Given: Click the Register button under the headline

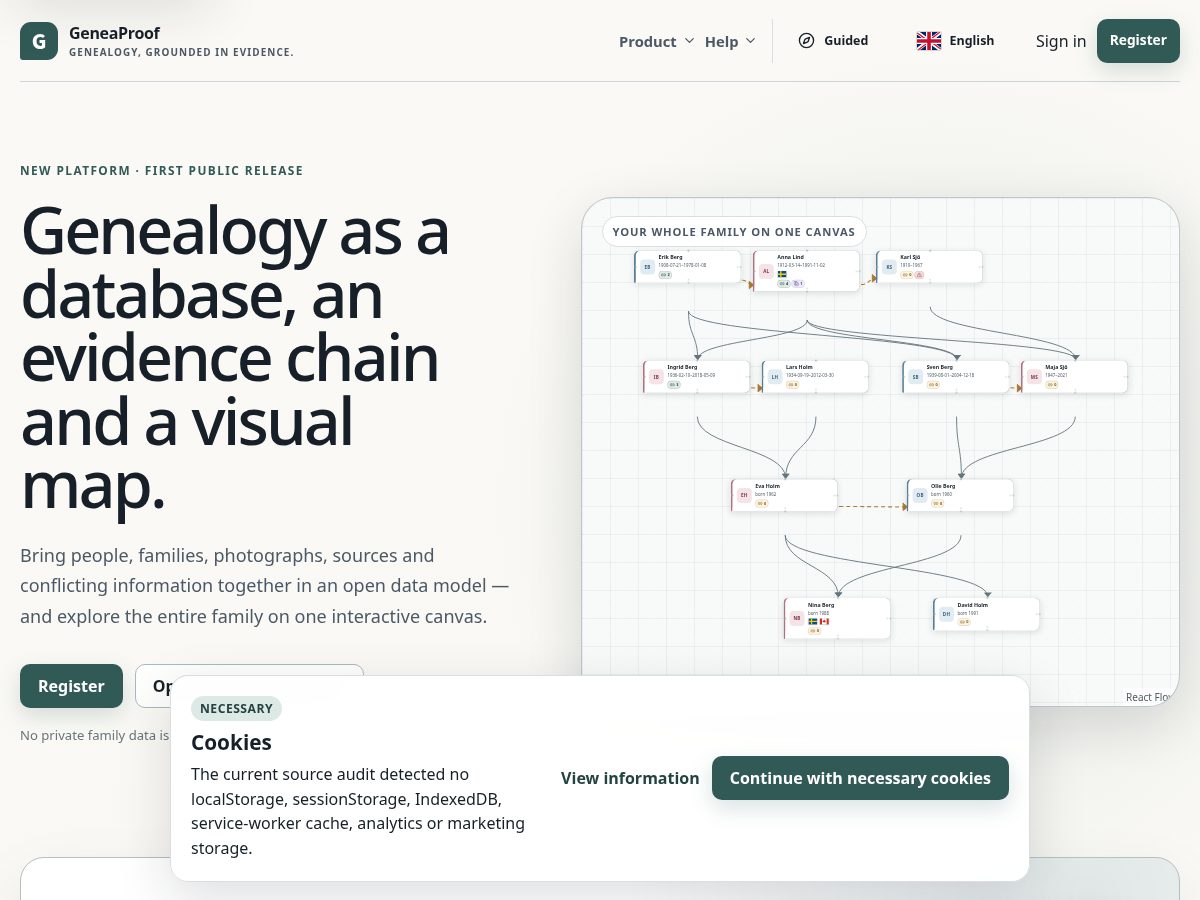Looking at the screenshot, I should click(71, 686).
